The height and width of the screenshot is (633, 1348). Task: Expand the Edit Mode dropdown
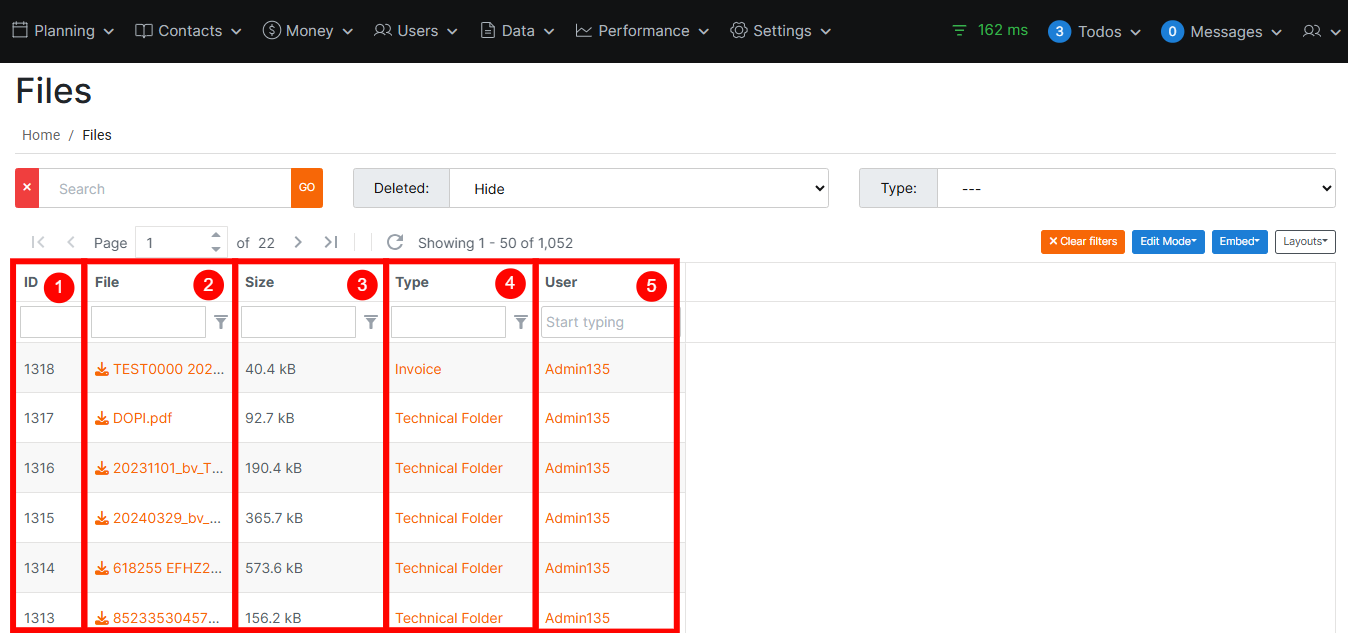pos(1168,242)
